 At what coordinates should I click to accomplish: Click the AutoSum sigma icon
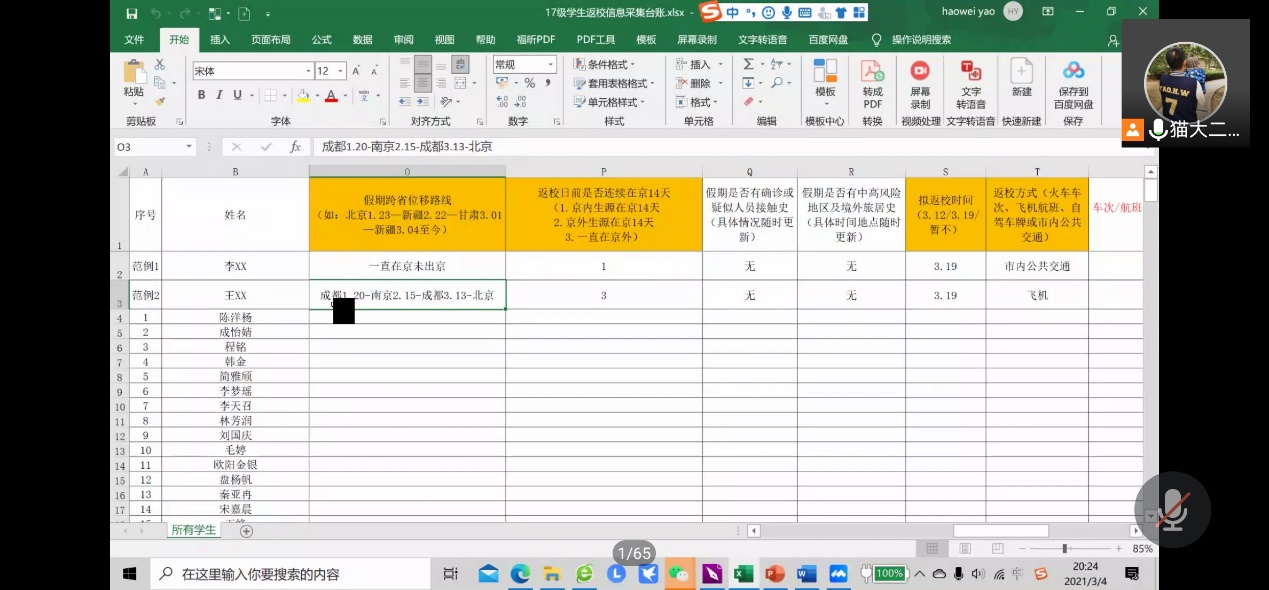pos(748,64)
